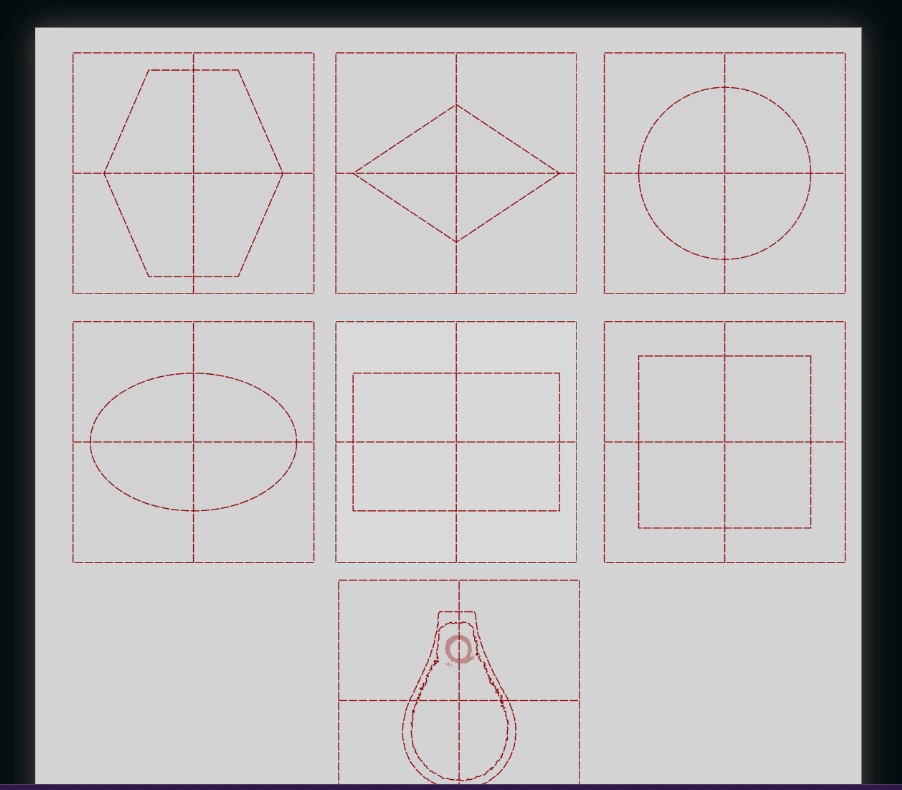
Task: Select the diamond's top vertex
Action: tap(456, 105)
